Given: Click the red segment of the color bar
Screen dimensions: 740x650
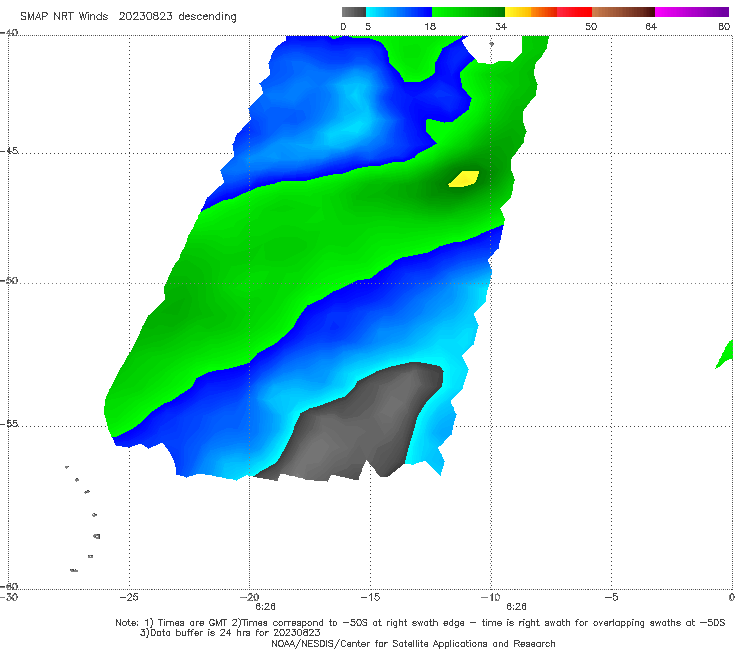Looking at the screenshot, I should tap(574, 12).
